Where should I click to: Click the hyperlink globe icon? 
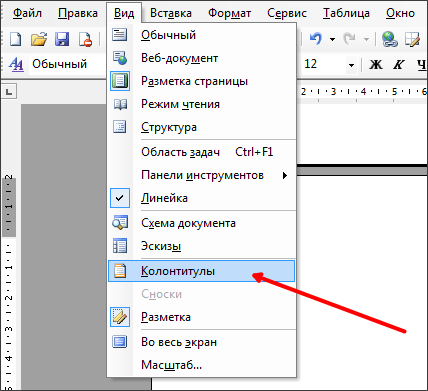(x=389, y=39)
